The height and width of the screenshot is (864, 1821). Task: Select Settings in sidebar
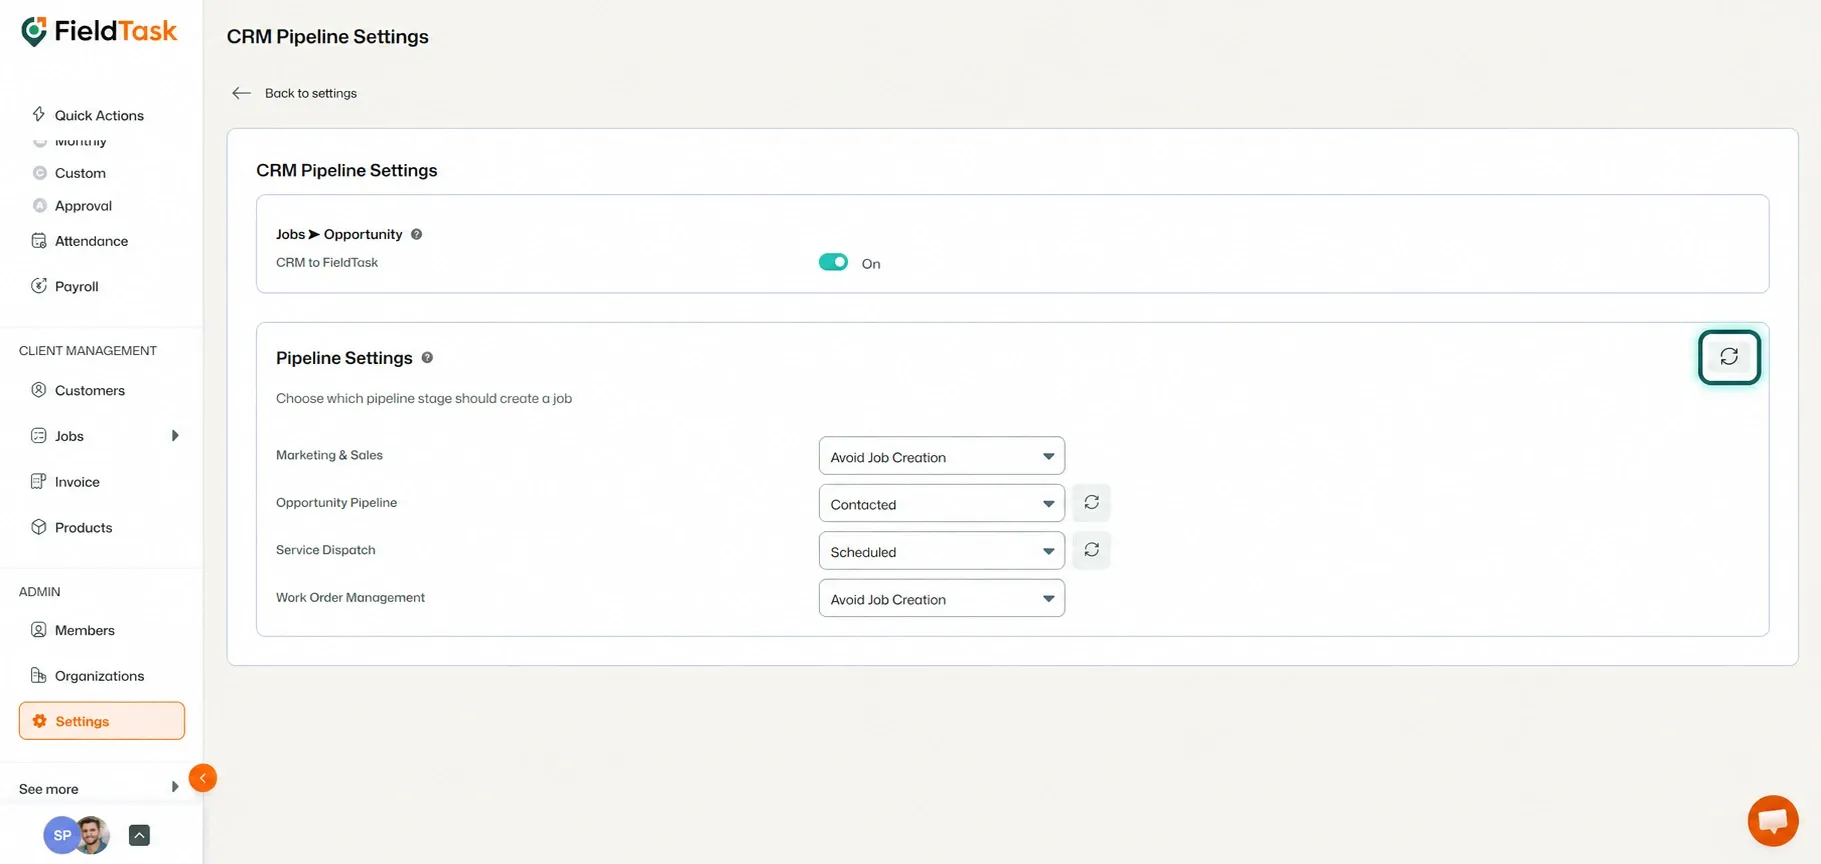pos(102,721)
